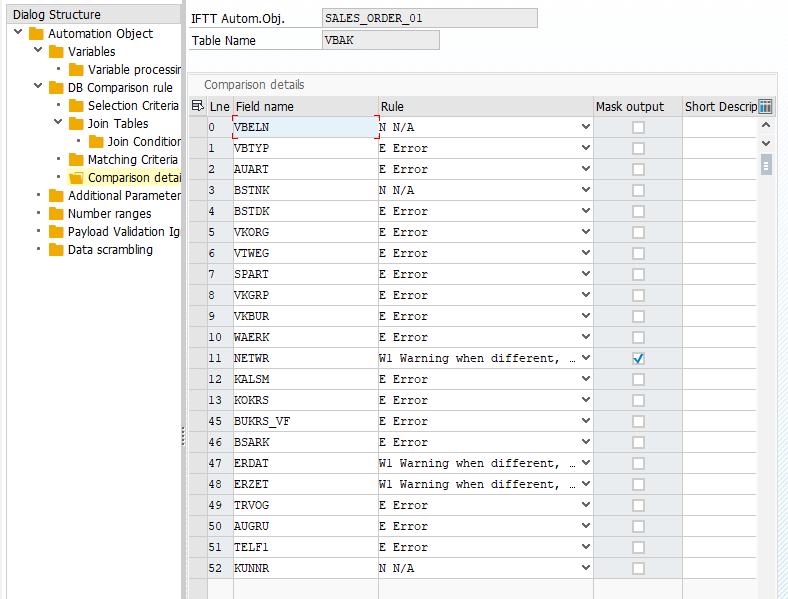Screen dimensions: 788x599
Task: Click the Data scrambling folder icon
Action: [57, 250]
